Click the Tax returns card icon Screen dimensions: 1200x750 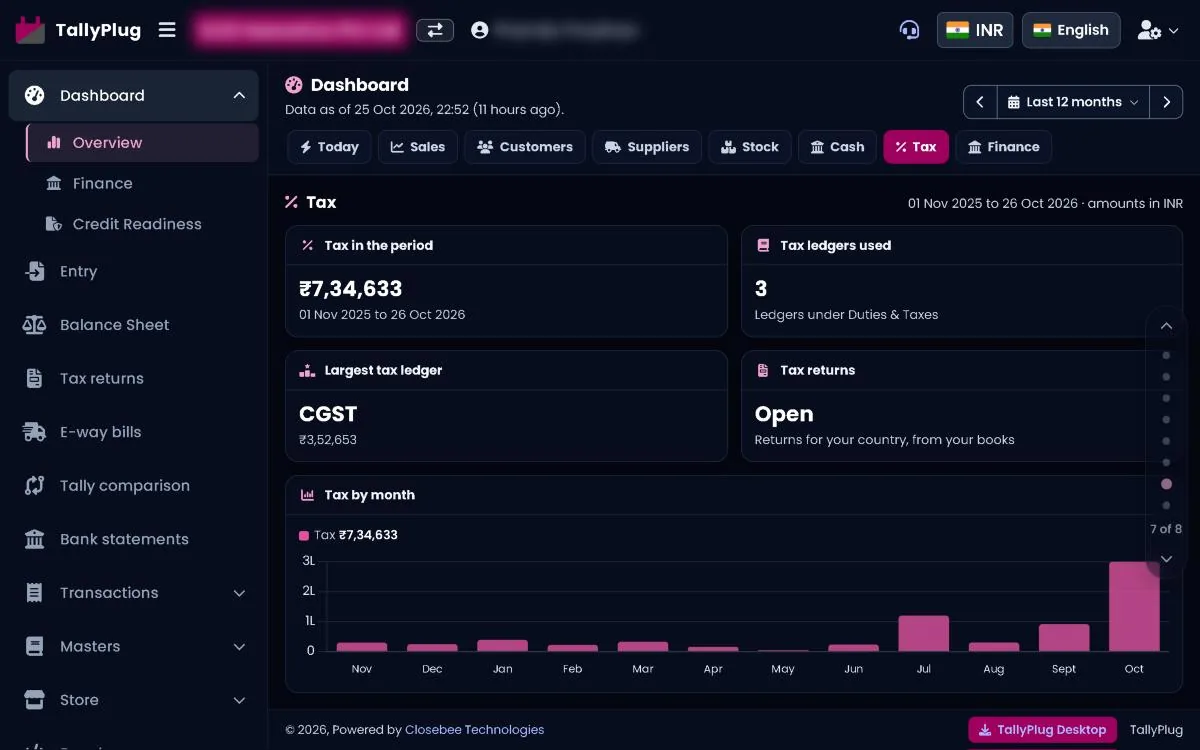coord(763,370)
